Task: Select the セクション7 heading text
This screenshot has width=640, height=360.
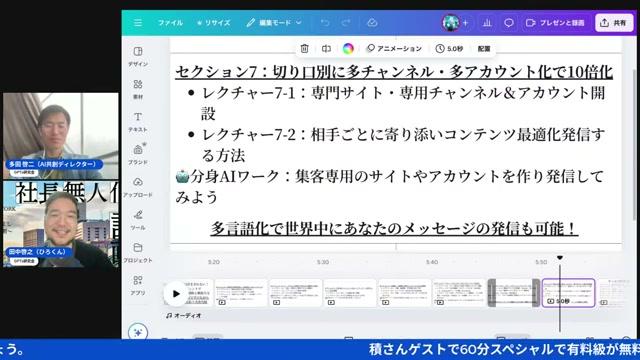Action: (394, 72)
